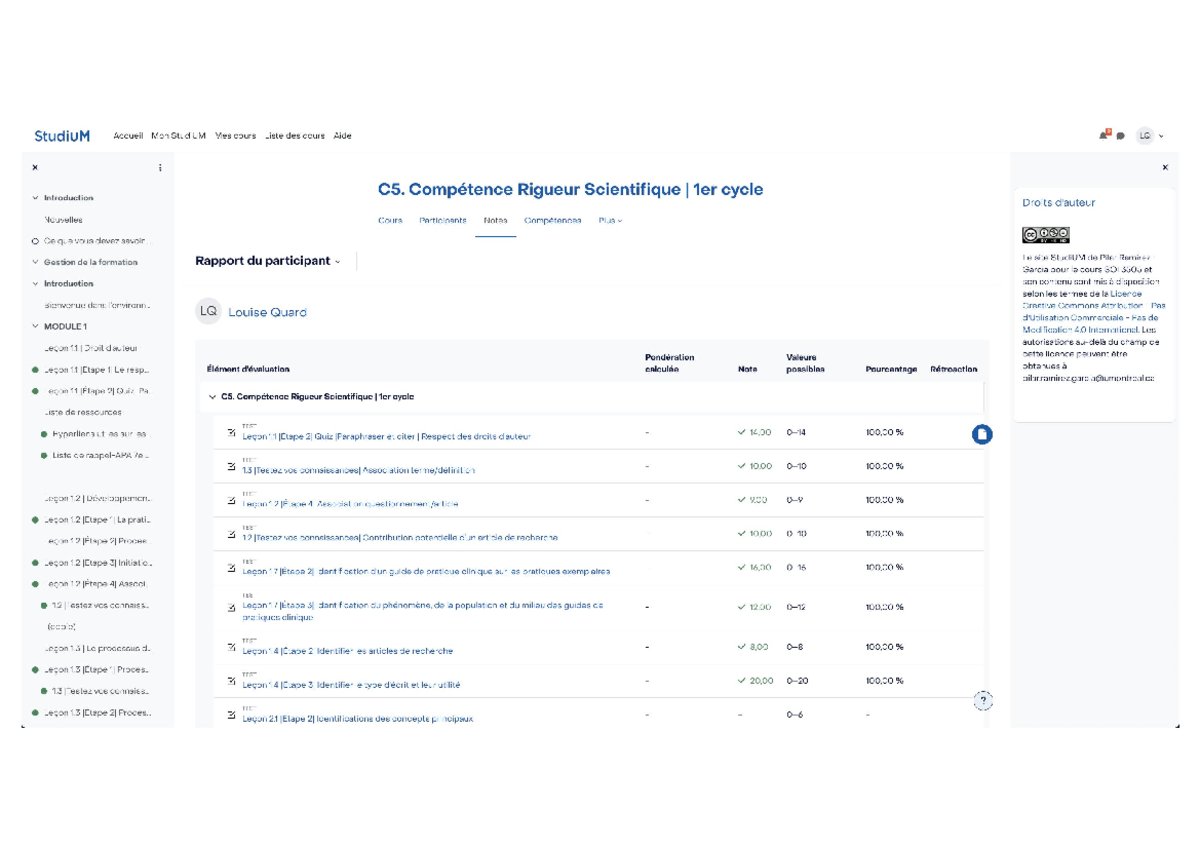Open the Compétences tab
Viewport: 1200px width, 848px height.
tap(552, 220)
